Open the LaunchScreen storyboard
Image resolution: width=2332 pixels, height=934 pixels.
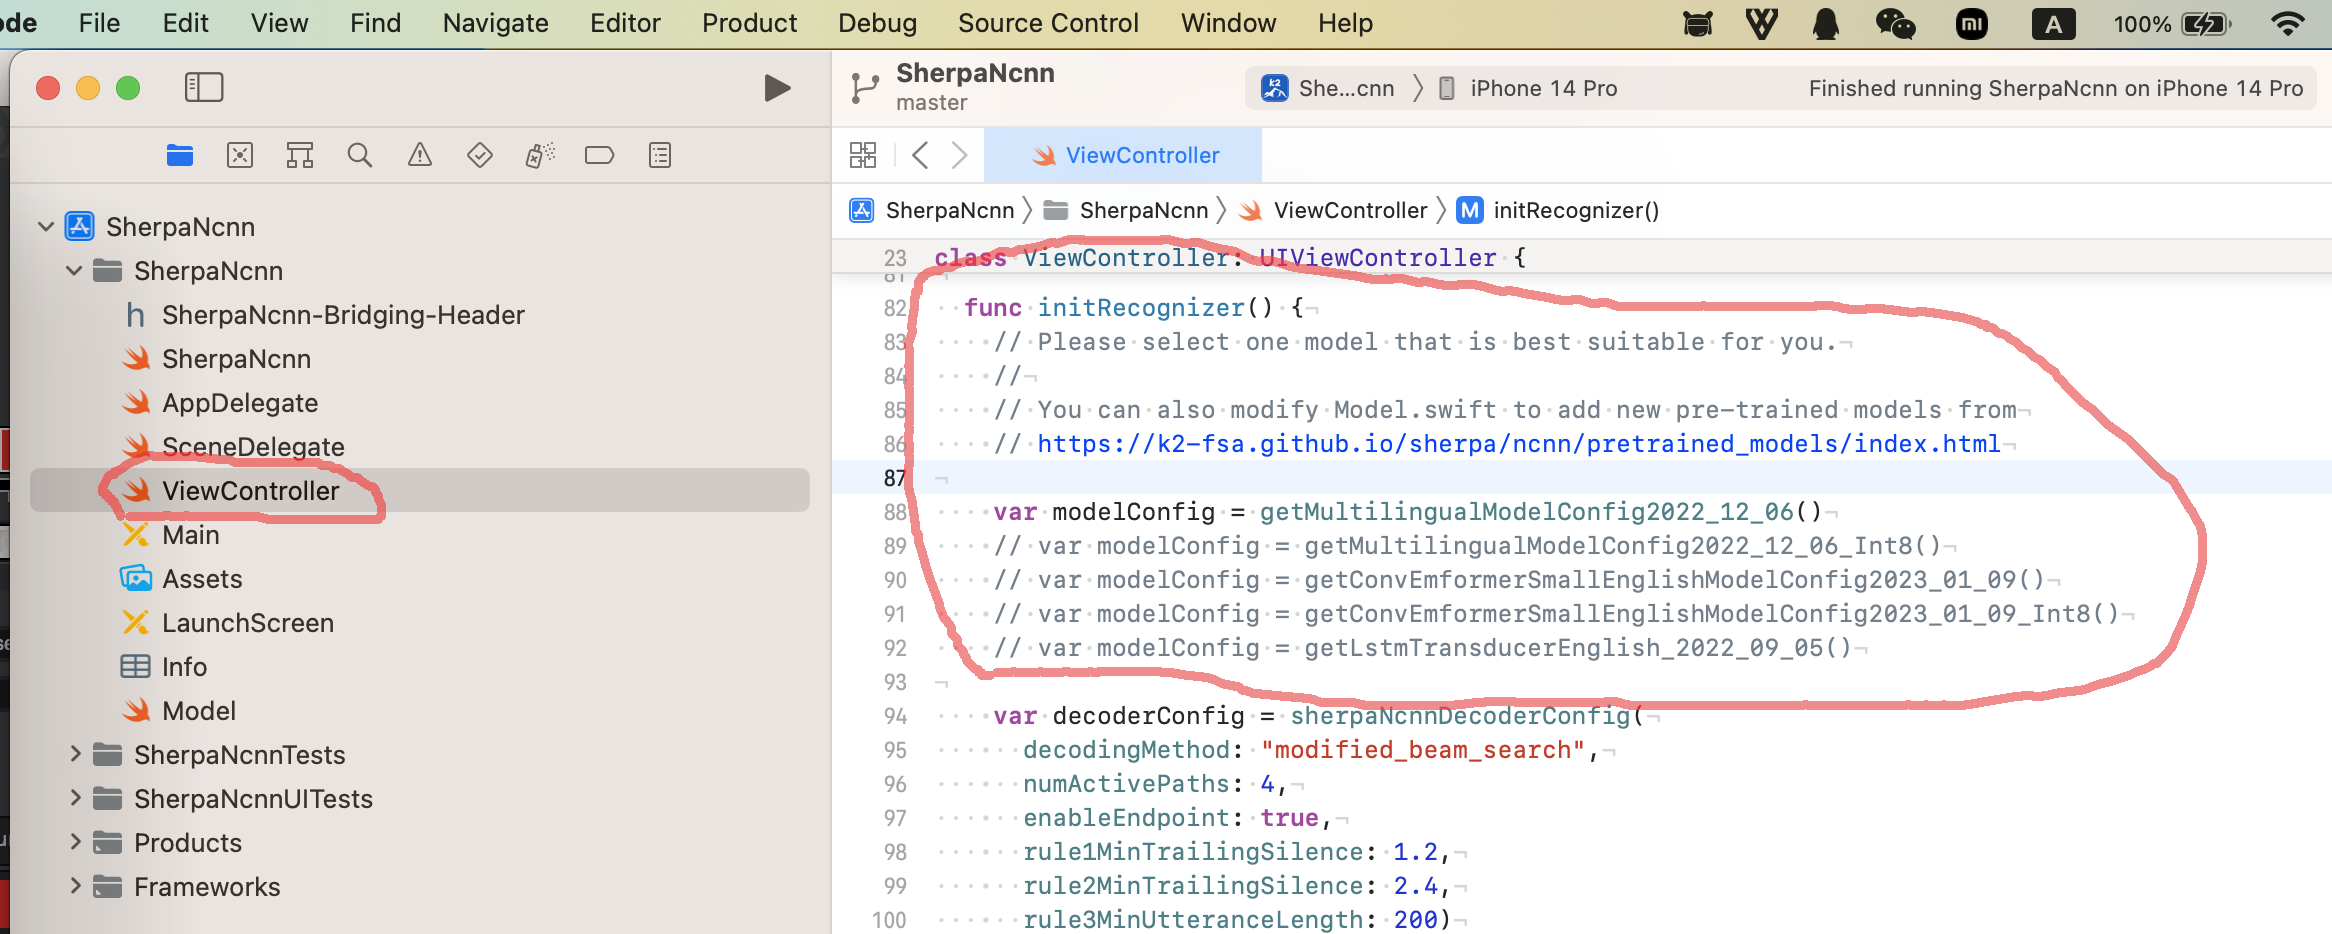click(248, 623)
